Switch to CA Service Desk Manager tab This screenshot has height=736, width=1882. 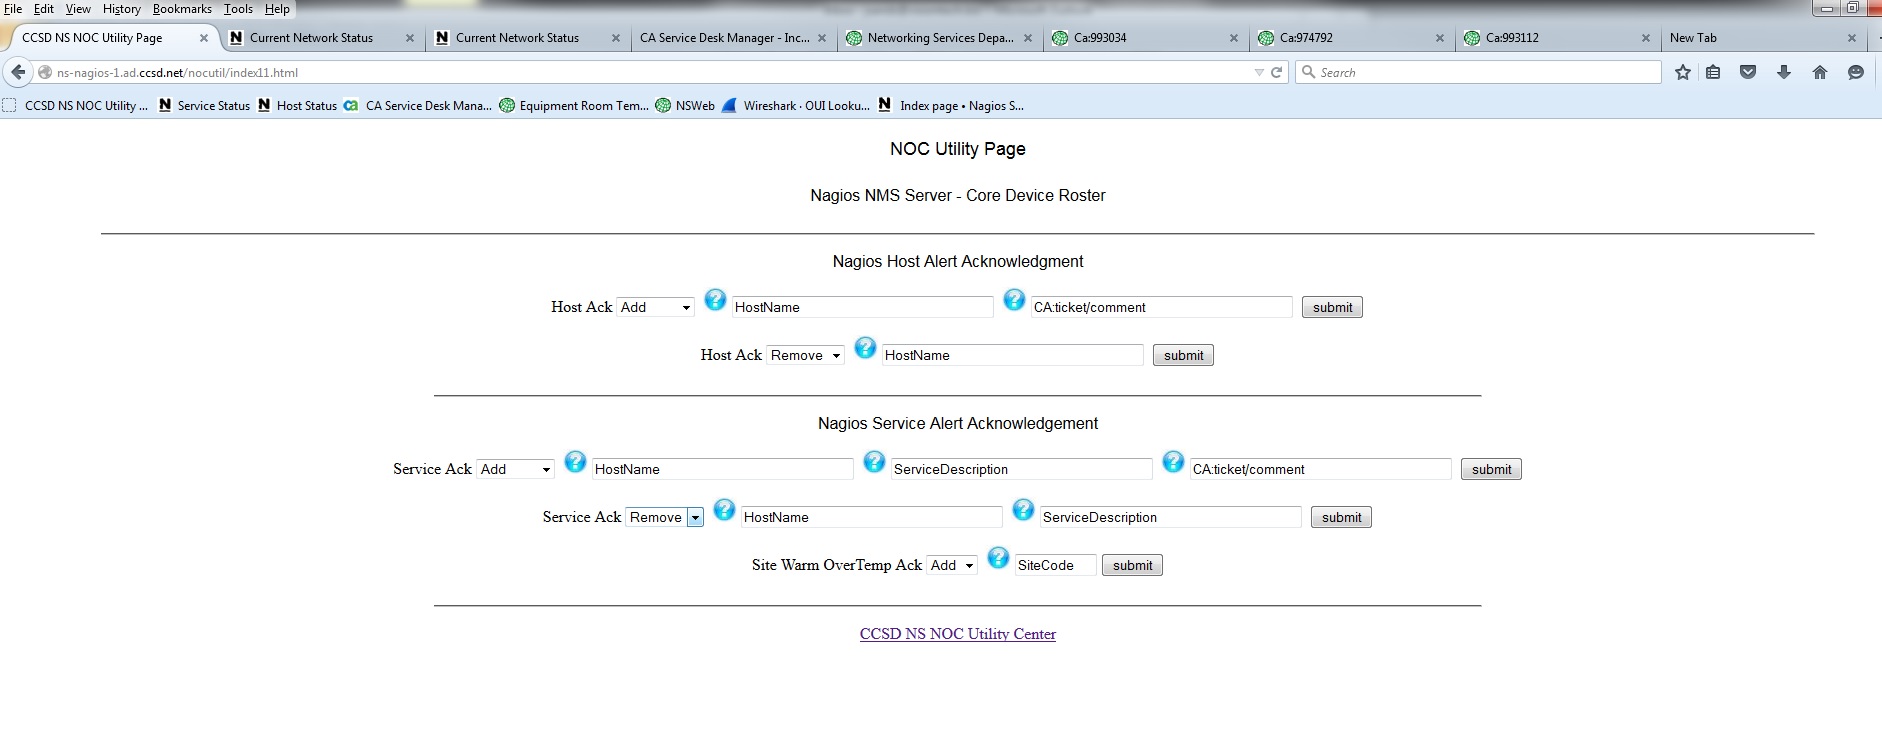(x=724, y=38)
